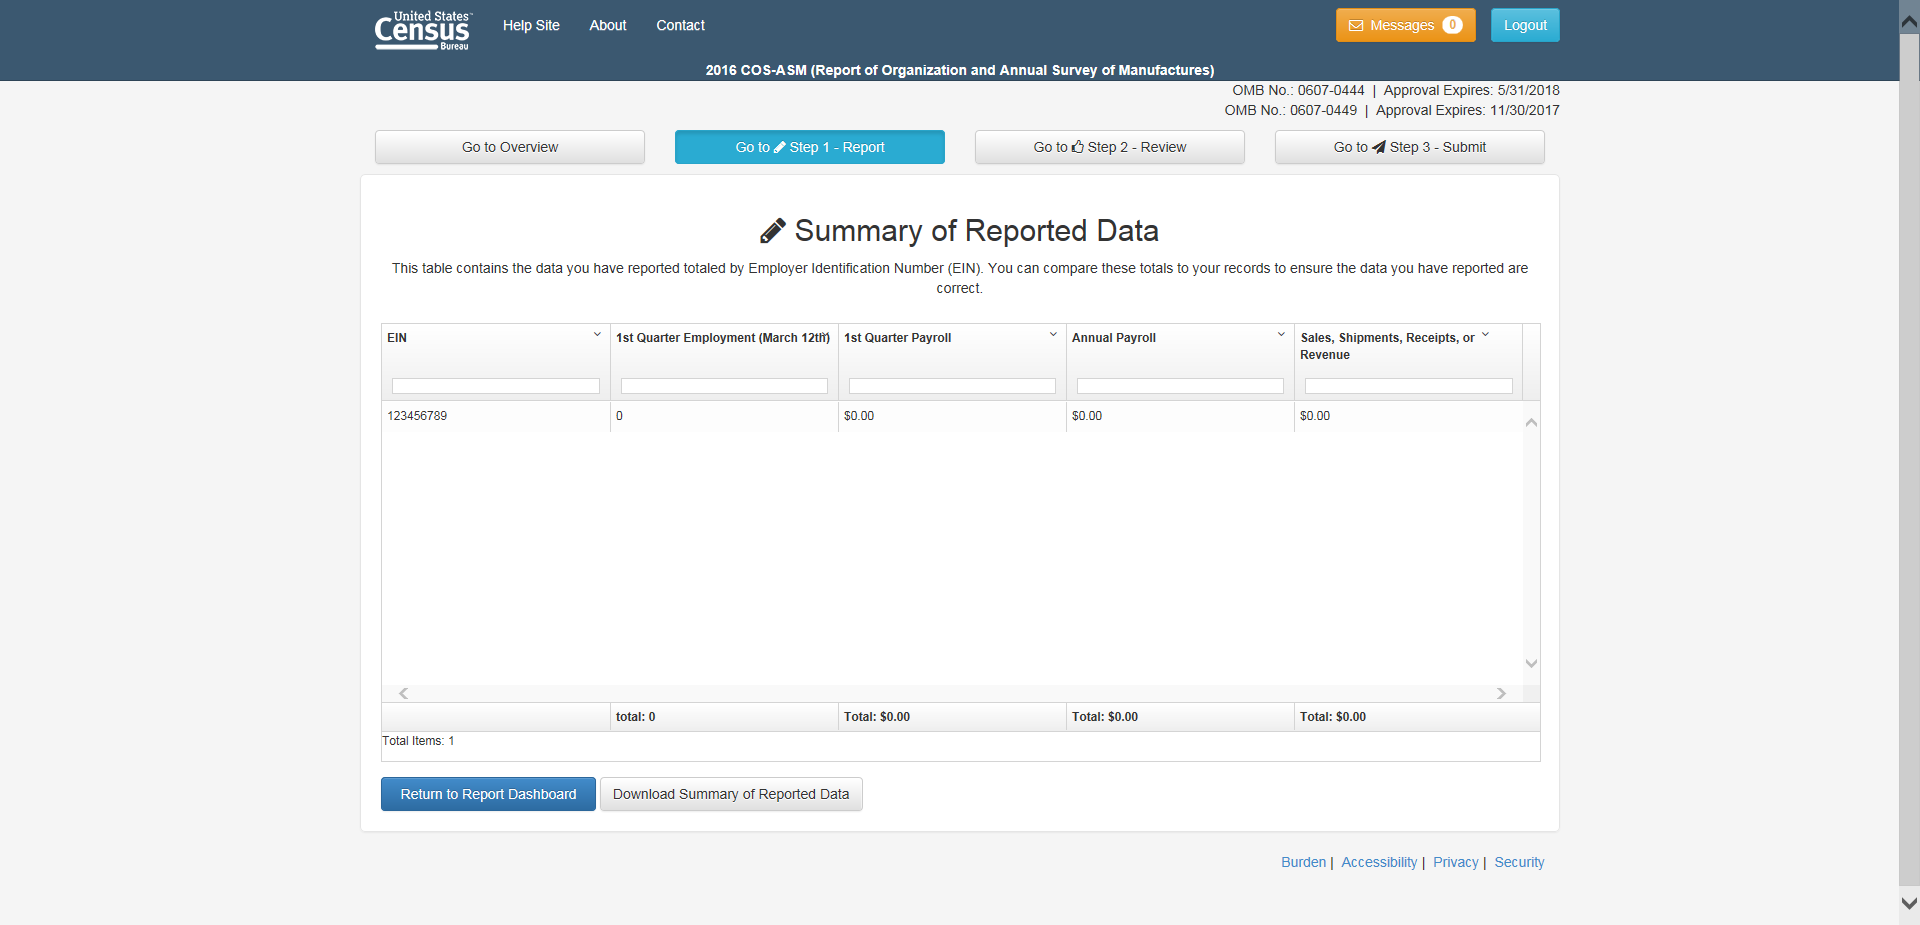Viewport: 1920px width, 925px height.
Task: Click grid scroll up arrow
Action: 1530,423
